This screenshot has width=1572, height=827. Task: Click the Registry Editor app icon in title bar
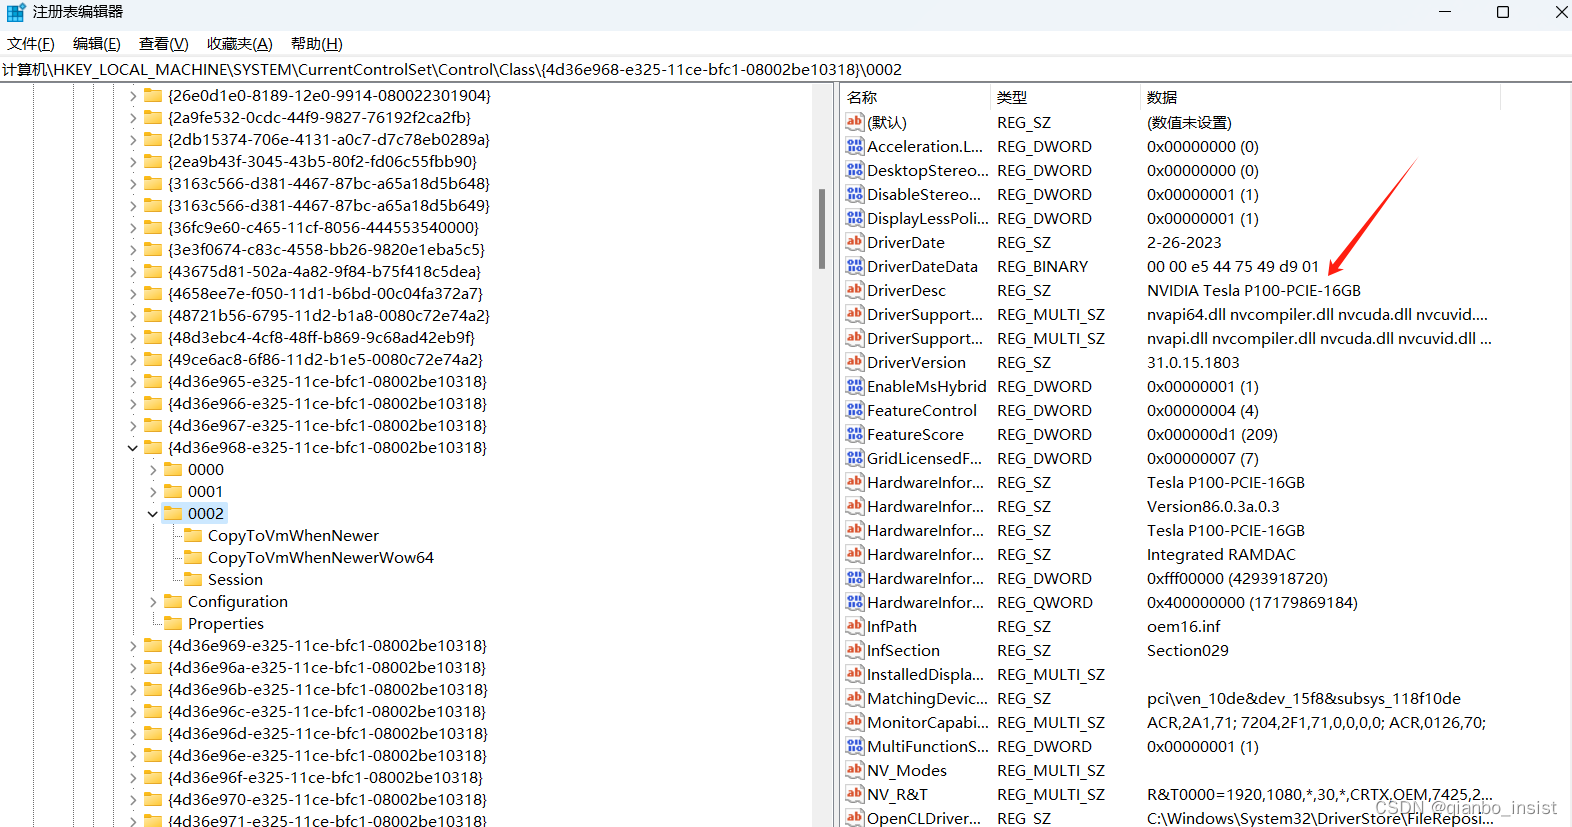(x=16, y=12)
